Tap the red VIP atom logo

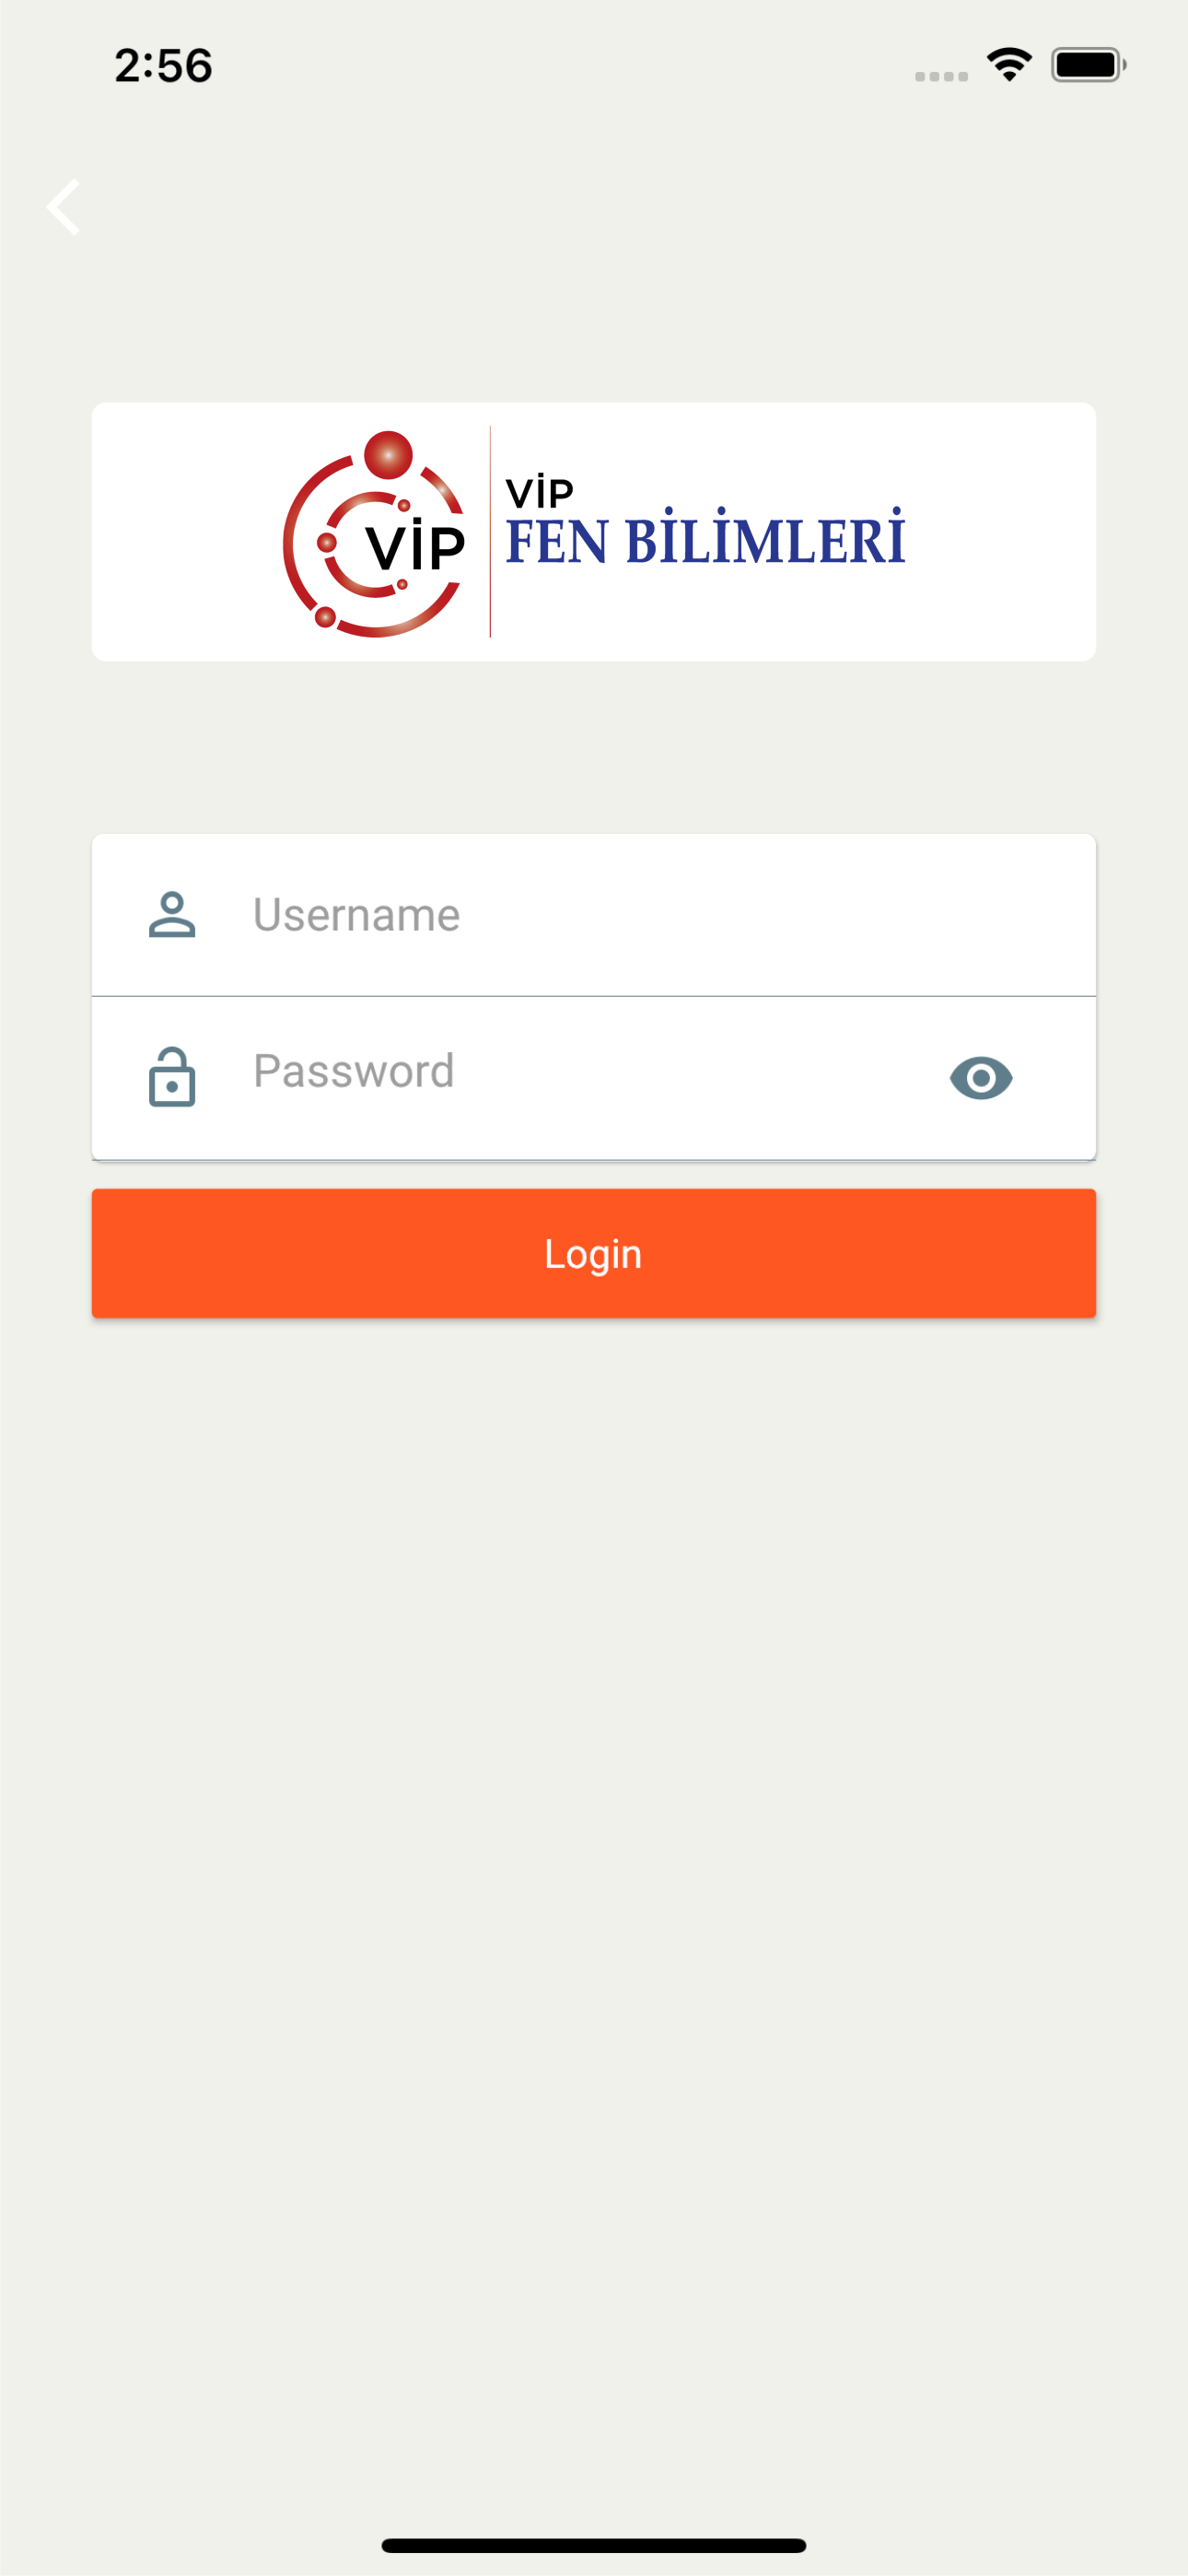[375, 533]
